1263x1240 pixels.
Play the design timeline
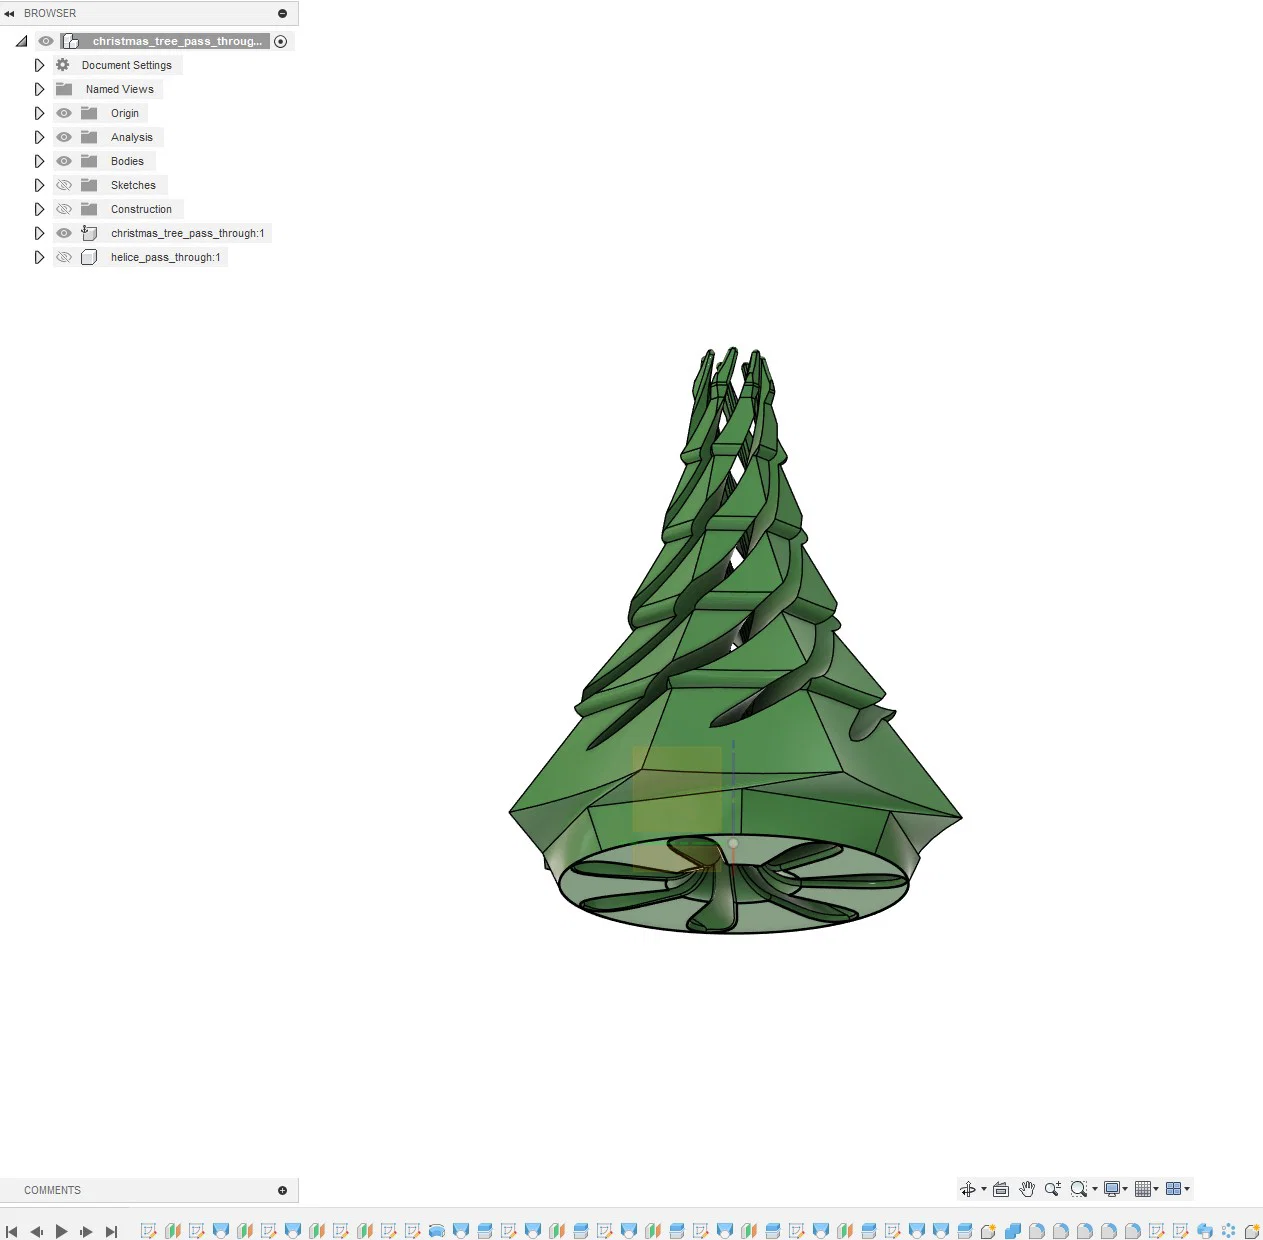(x=61, y=1232)
